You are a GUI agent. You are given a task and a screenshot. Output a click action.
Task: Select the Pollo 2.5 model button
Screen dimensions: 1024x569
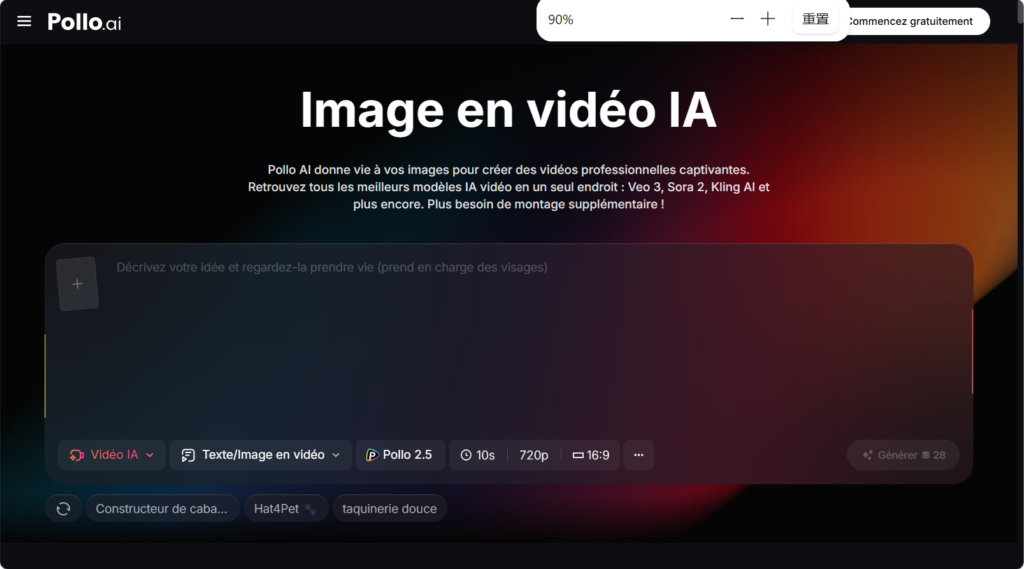click(400, 455)
